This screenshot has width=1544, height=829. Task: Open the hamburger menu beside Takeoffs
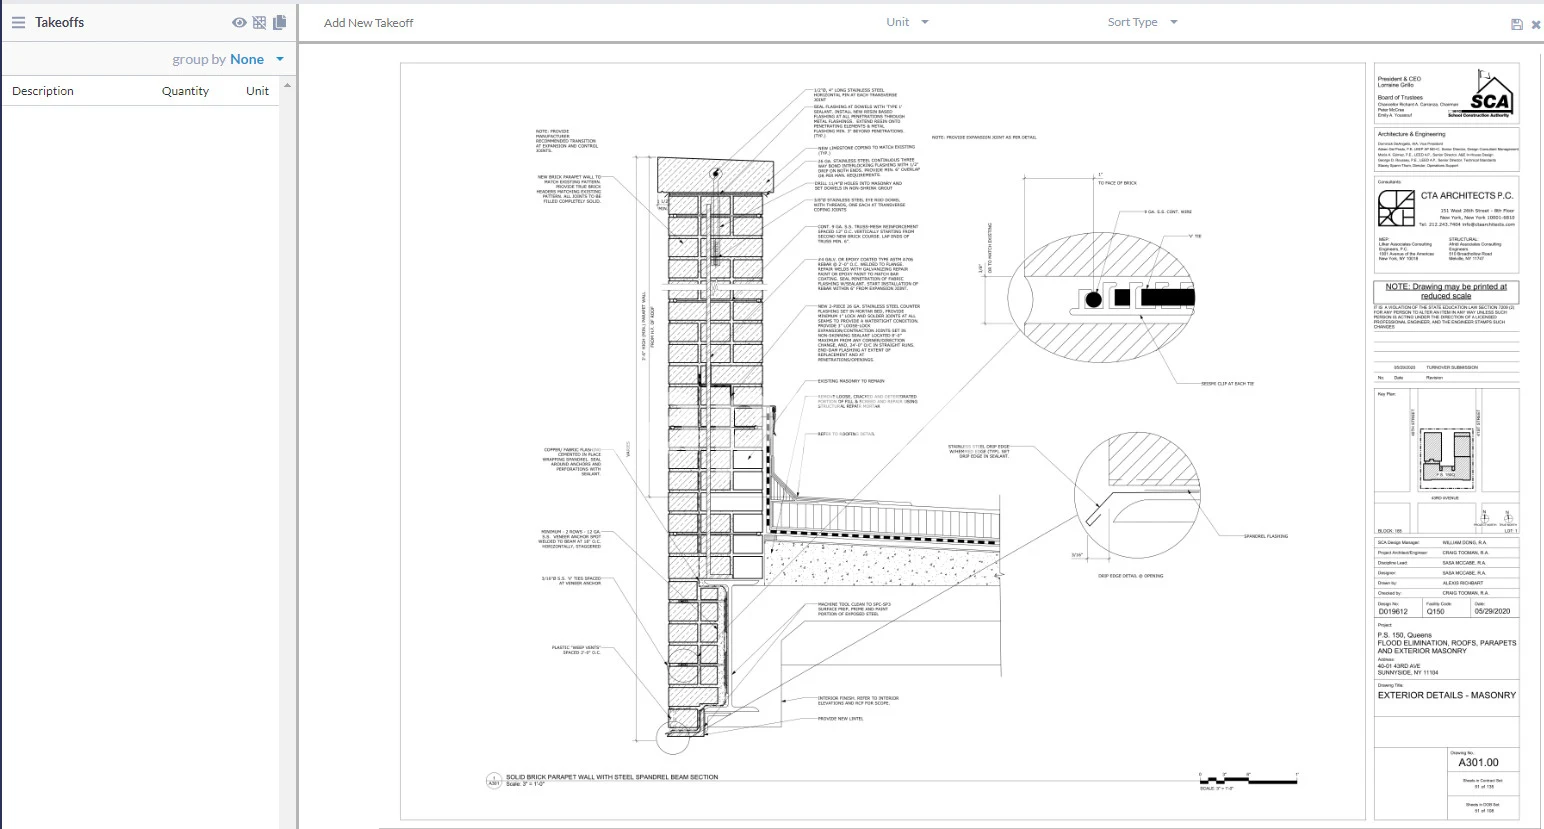[18, 22]
